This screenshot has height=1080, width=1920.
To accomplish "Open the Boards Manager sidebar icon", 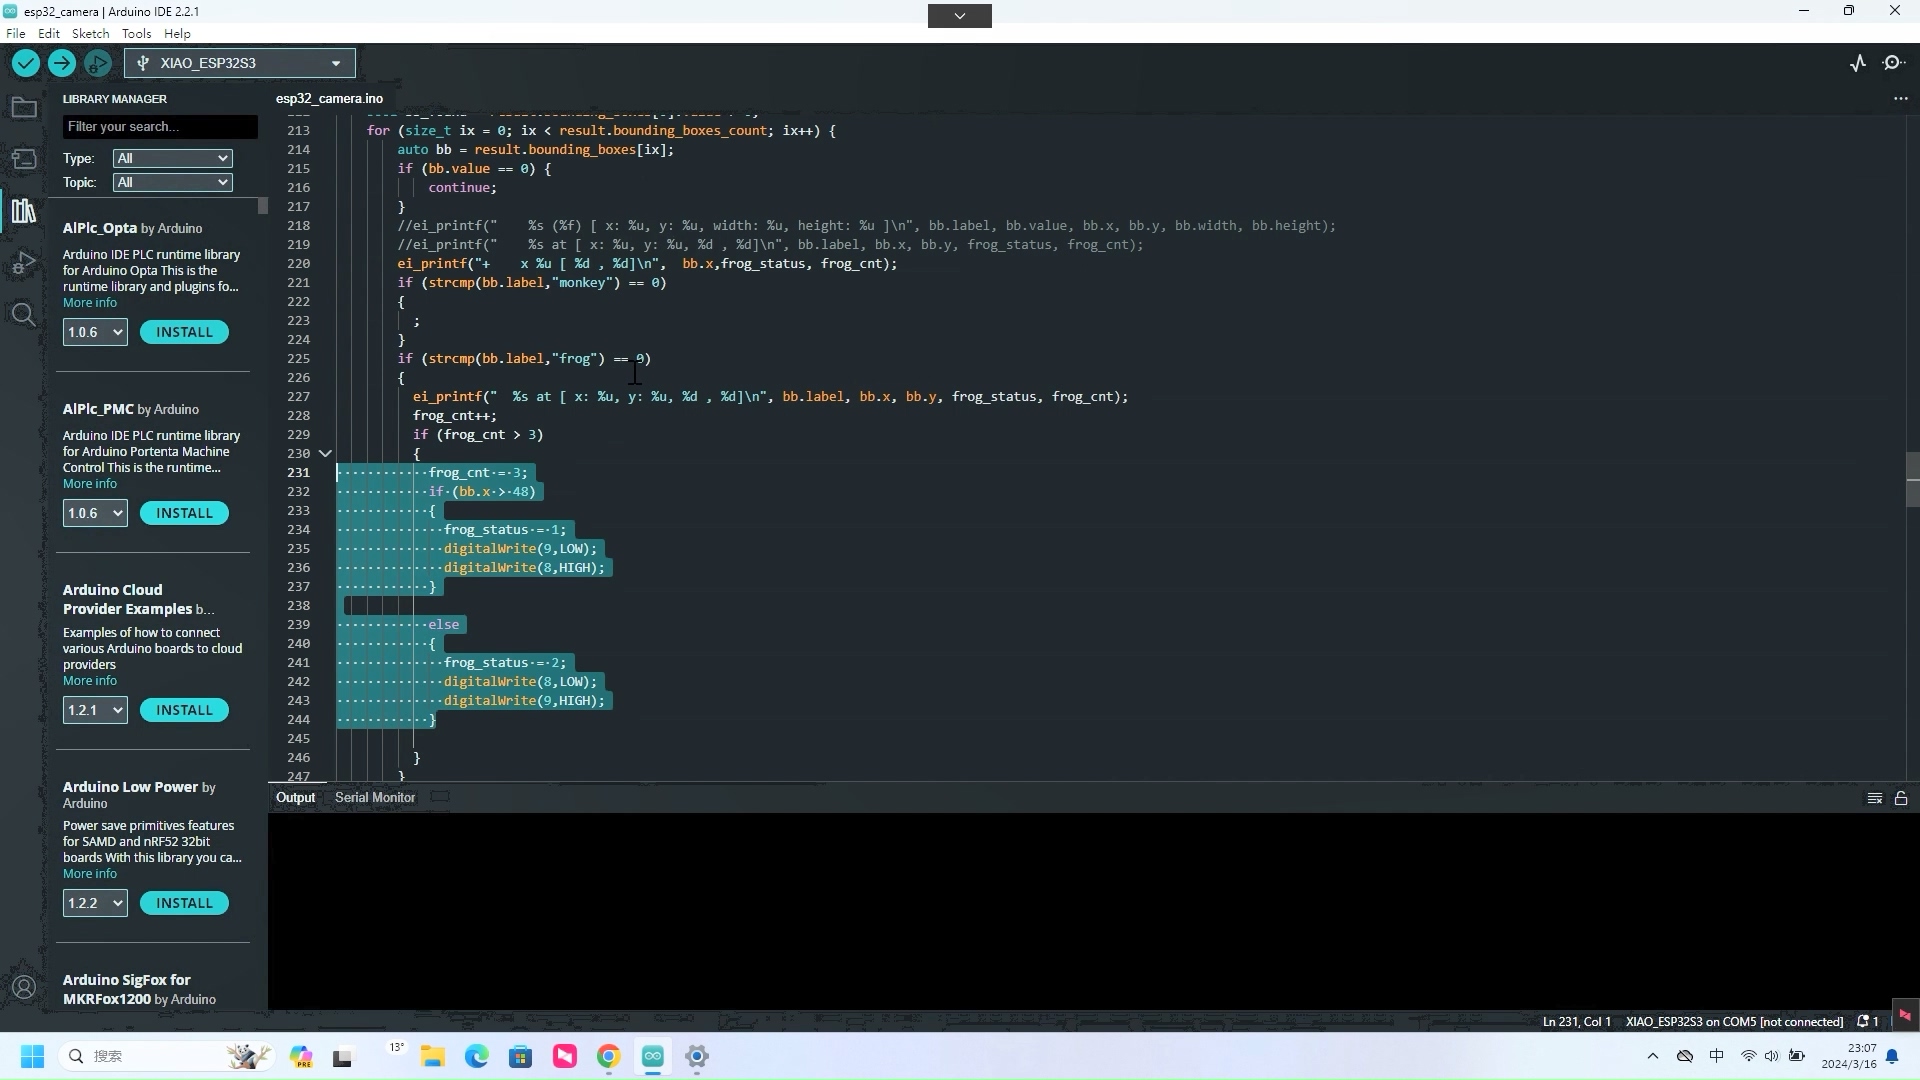I will 24,159.
